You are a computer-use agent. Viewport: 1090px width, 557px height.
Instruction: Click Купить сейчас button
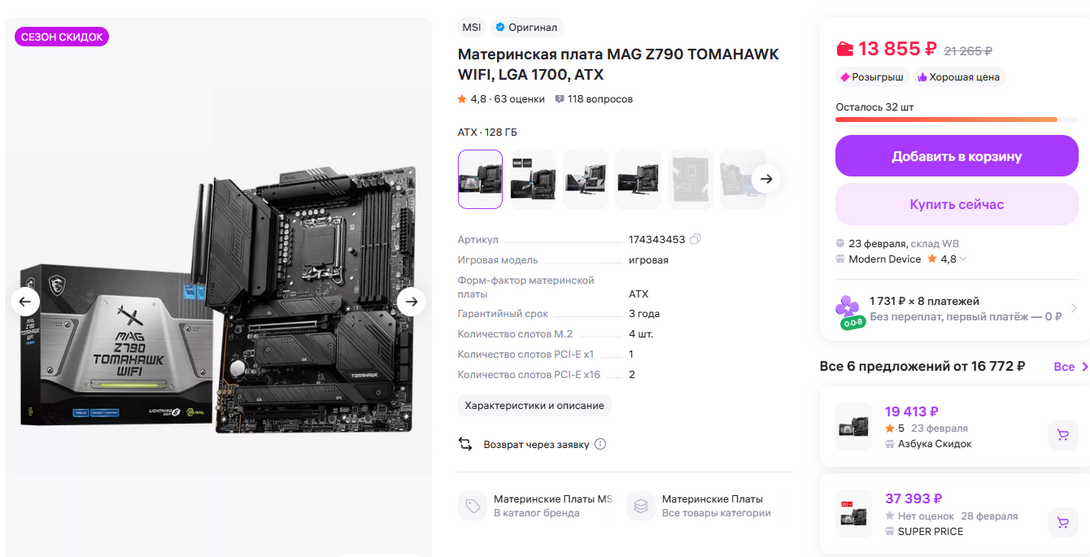pos(957,204)
